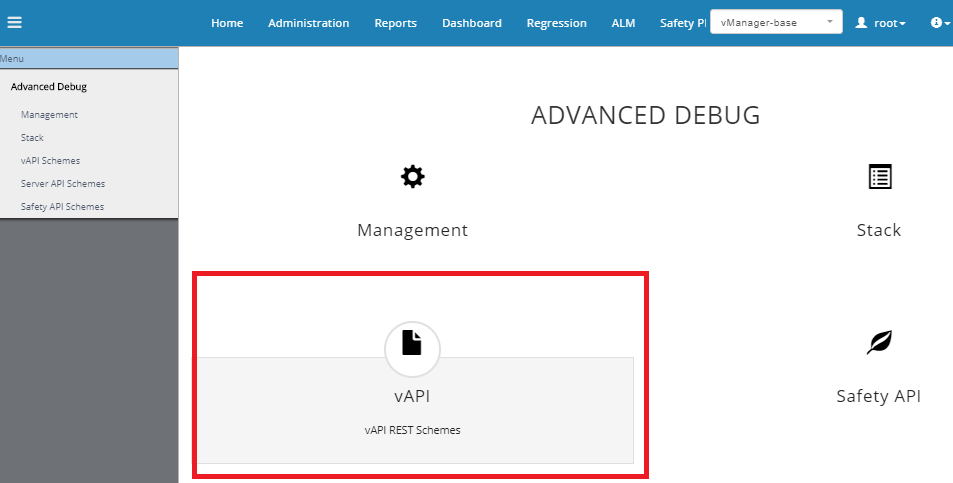This screenshot has width=953, height=483.
Task: Open the vManager-base project dropdown
Action: (777, 22)
